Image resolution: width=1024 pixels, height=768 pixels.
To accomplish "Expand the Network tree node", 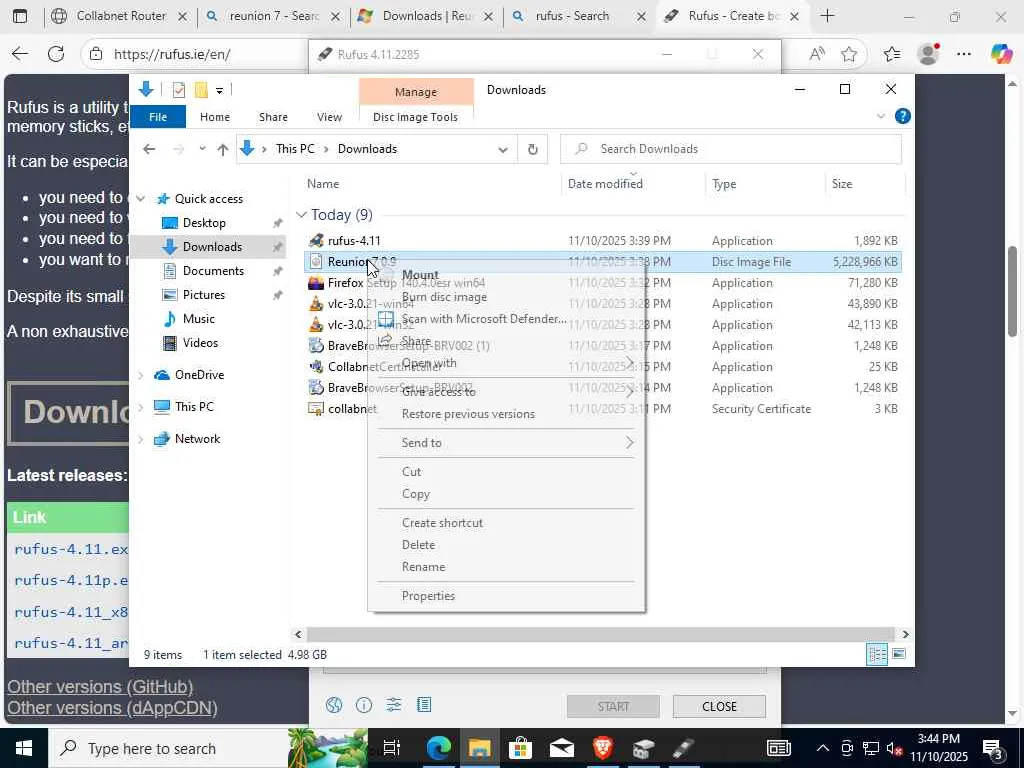I will 140,439.
